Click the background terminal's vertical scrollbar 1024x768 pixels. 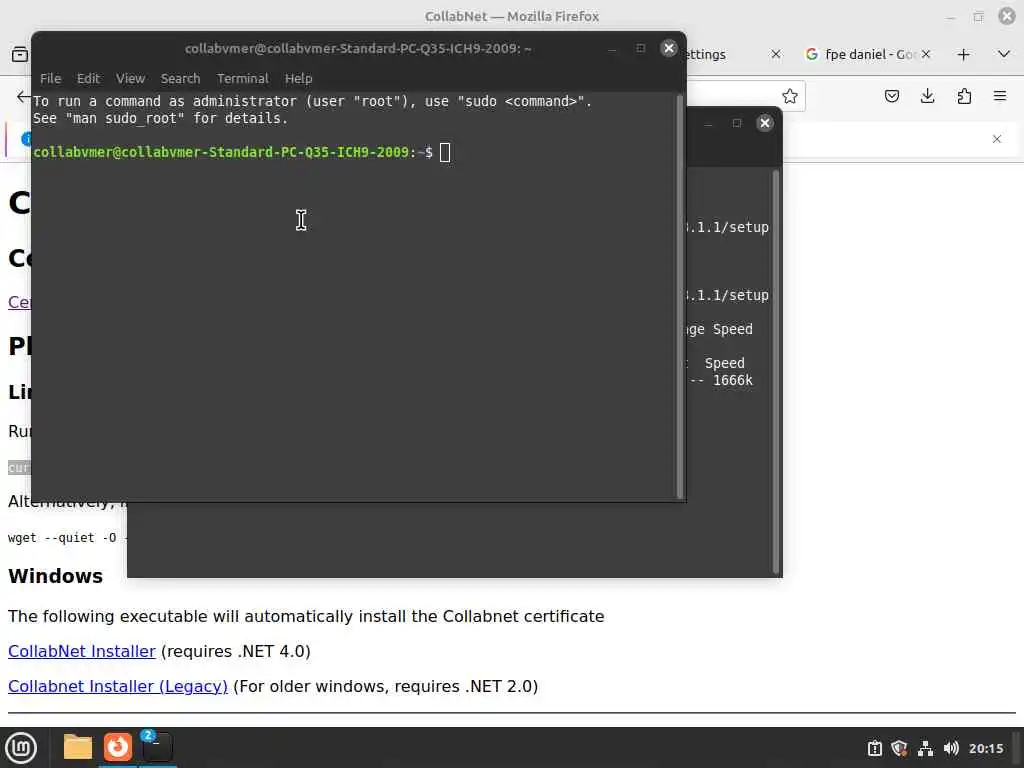776,371
